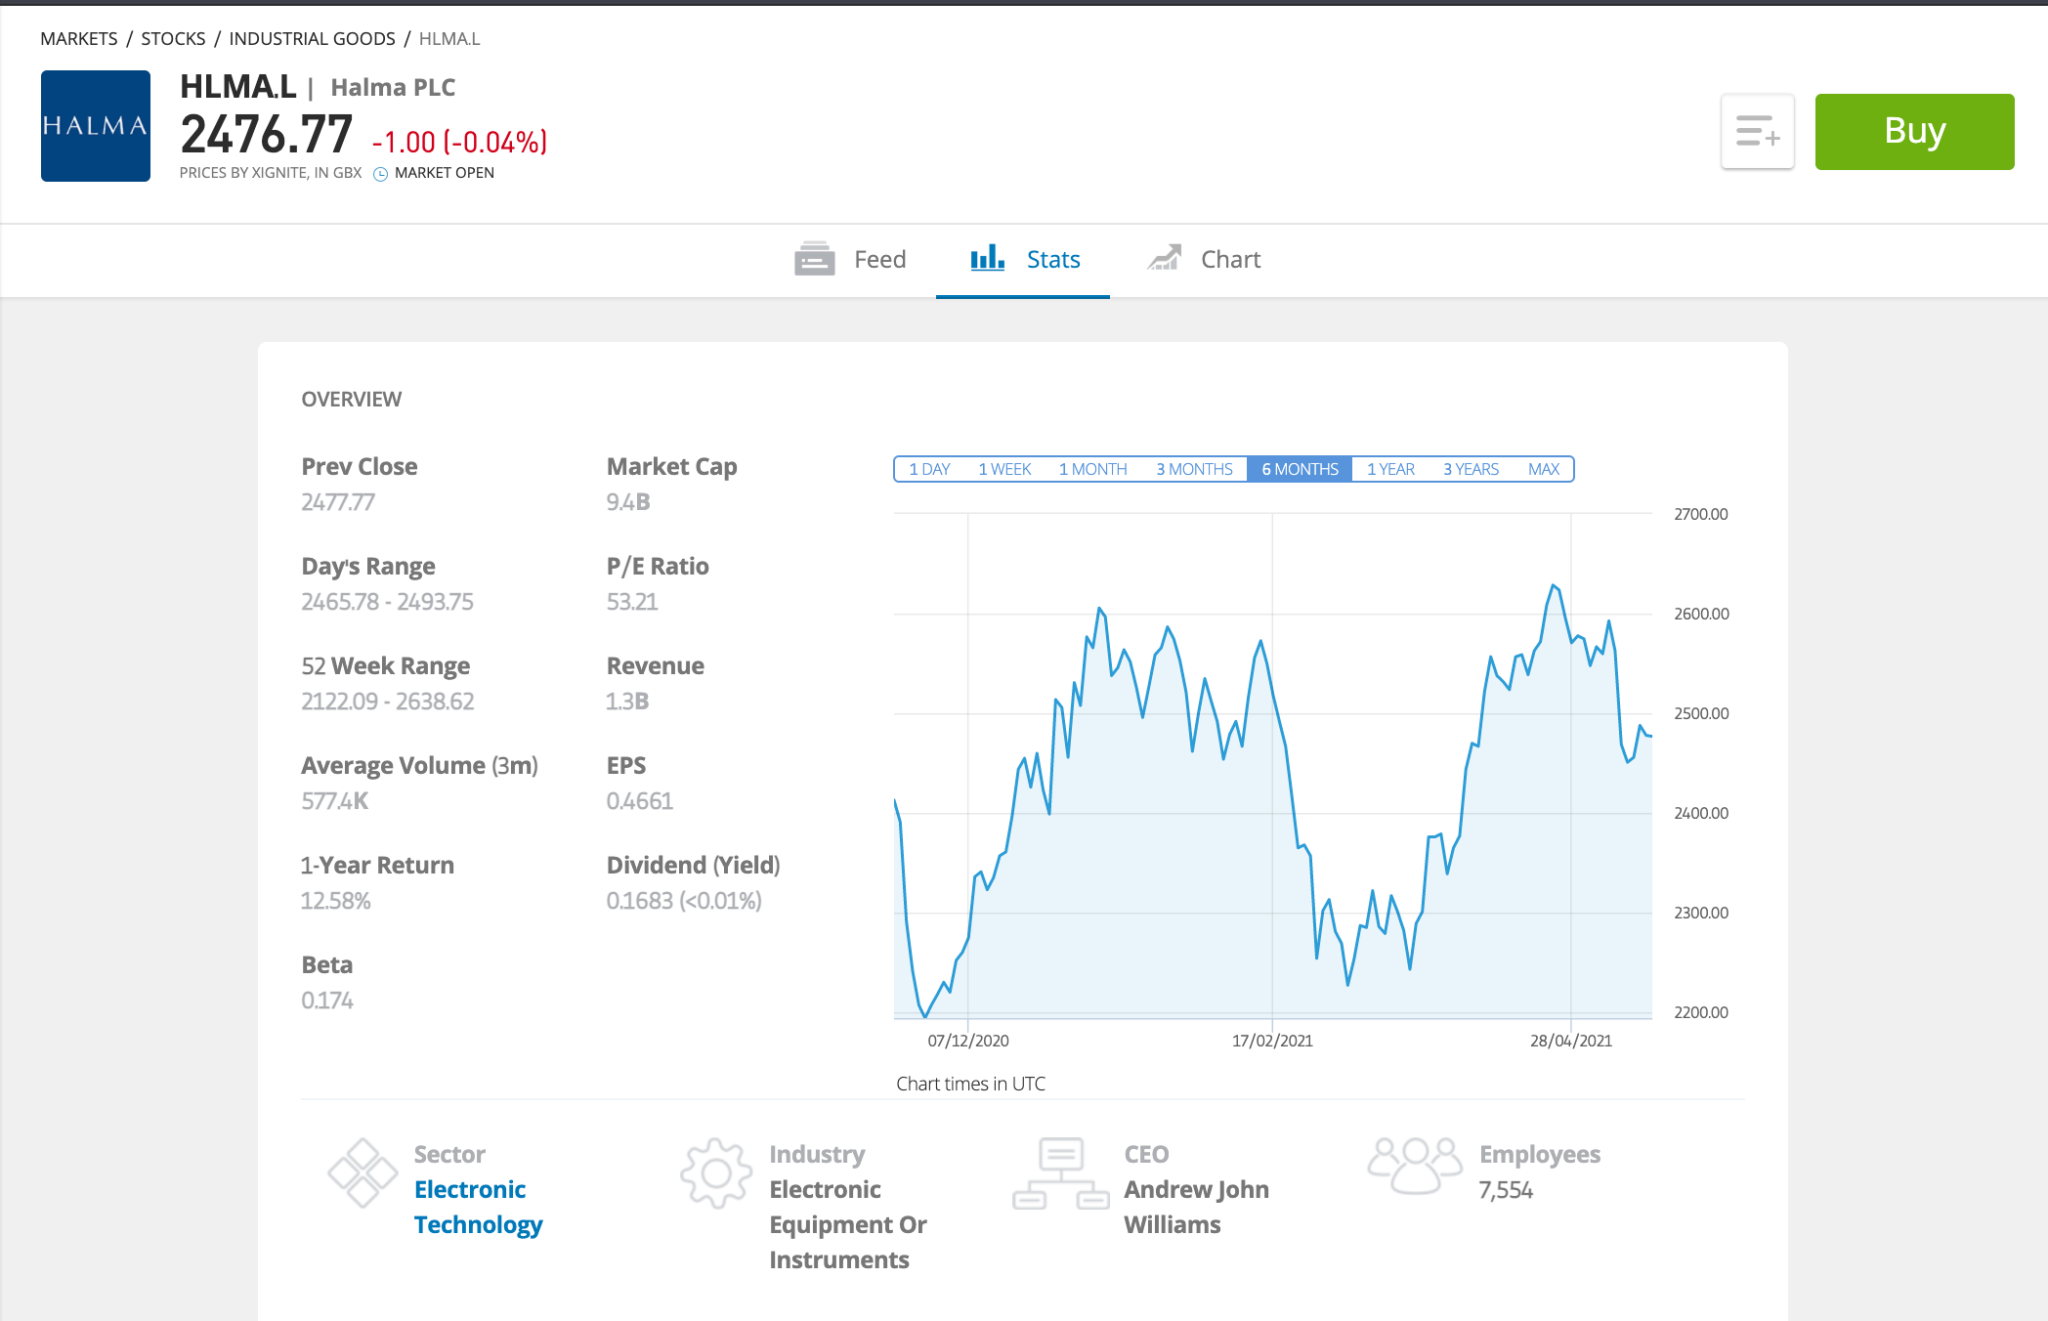This screenshot has width=2048, height=1321.
Task: Click the Halma PLC company name
Action: pos(393,88)
